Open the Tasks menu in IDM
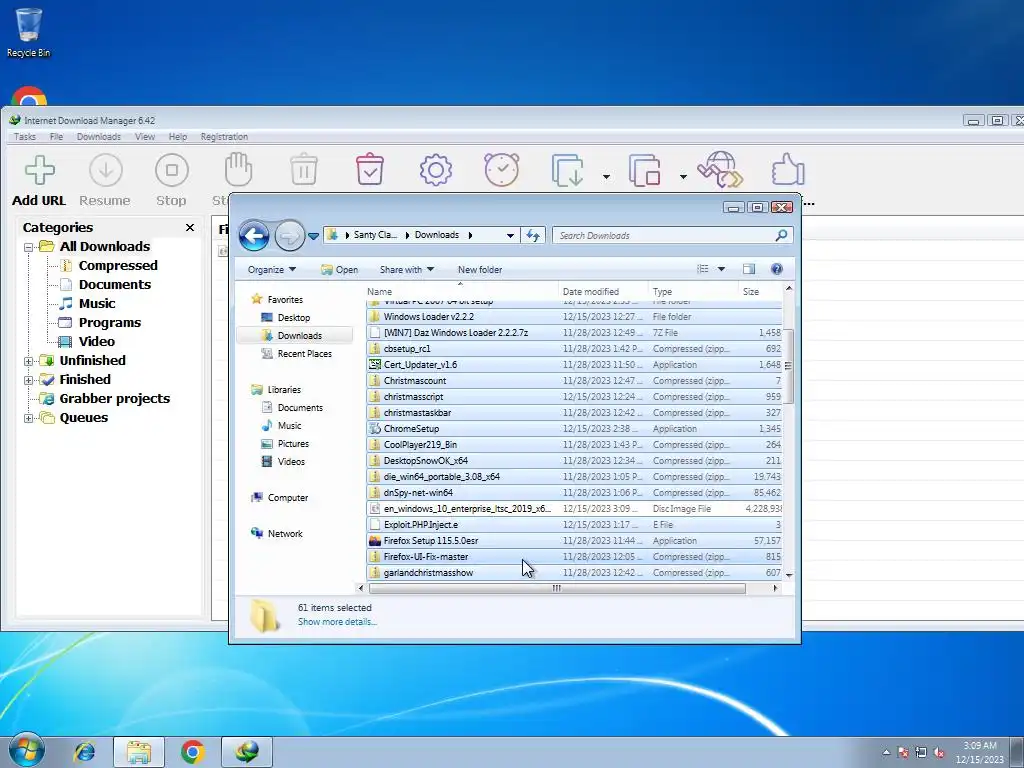The image size is (1024, 768). (25, 136)
